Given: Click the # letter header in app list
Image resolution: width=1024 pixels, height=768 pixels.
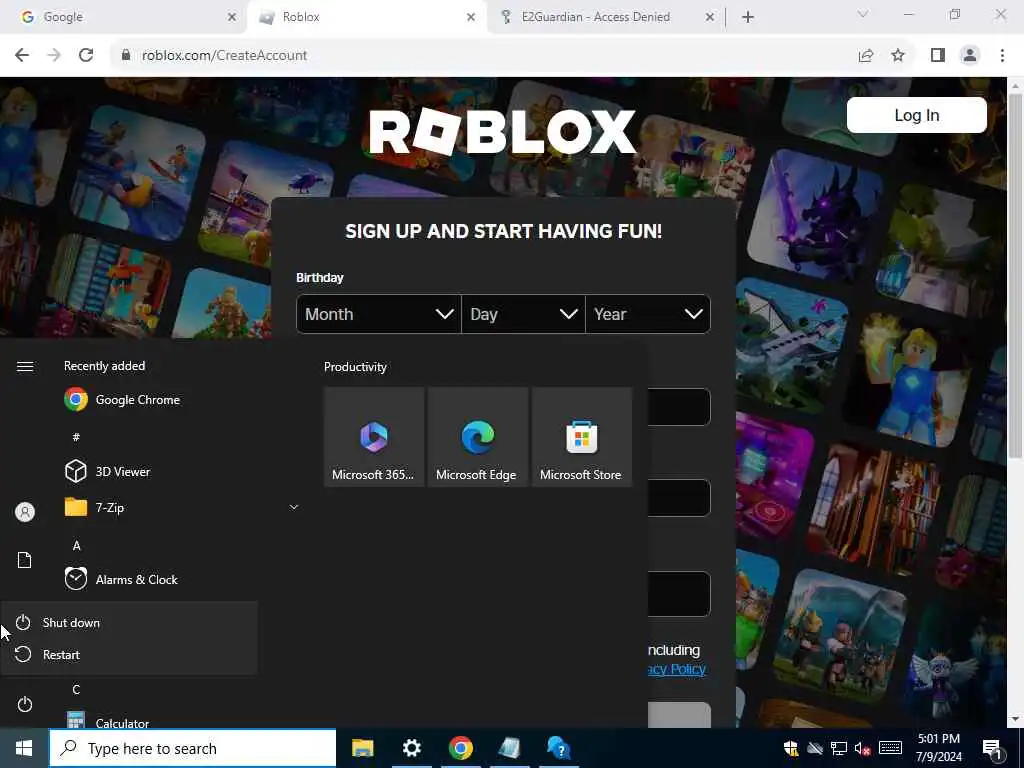Looking at the screenshot, I should 76,437.
